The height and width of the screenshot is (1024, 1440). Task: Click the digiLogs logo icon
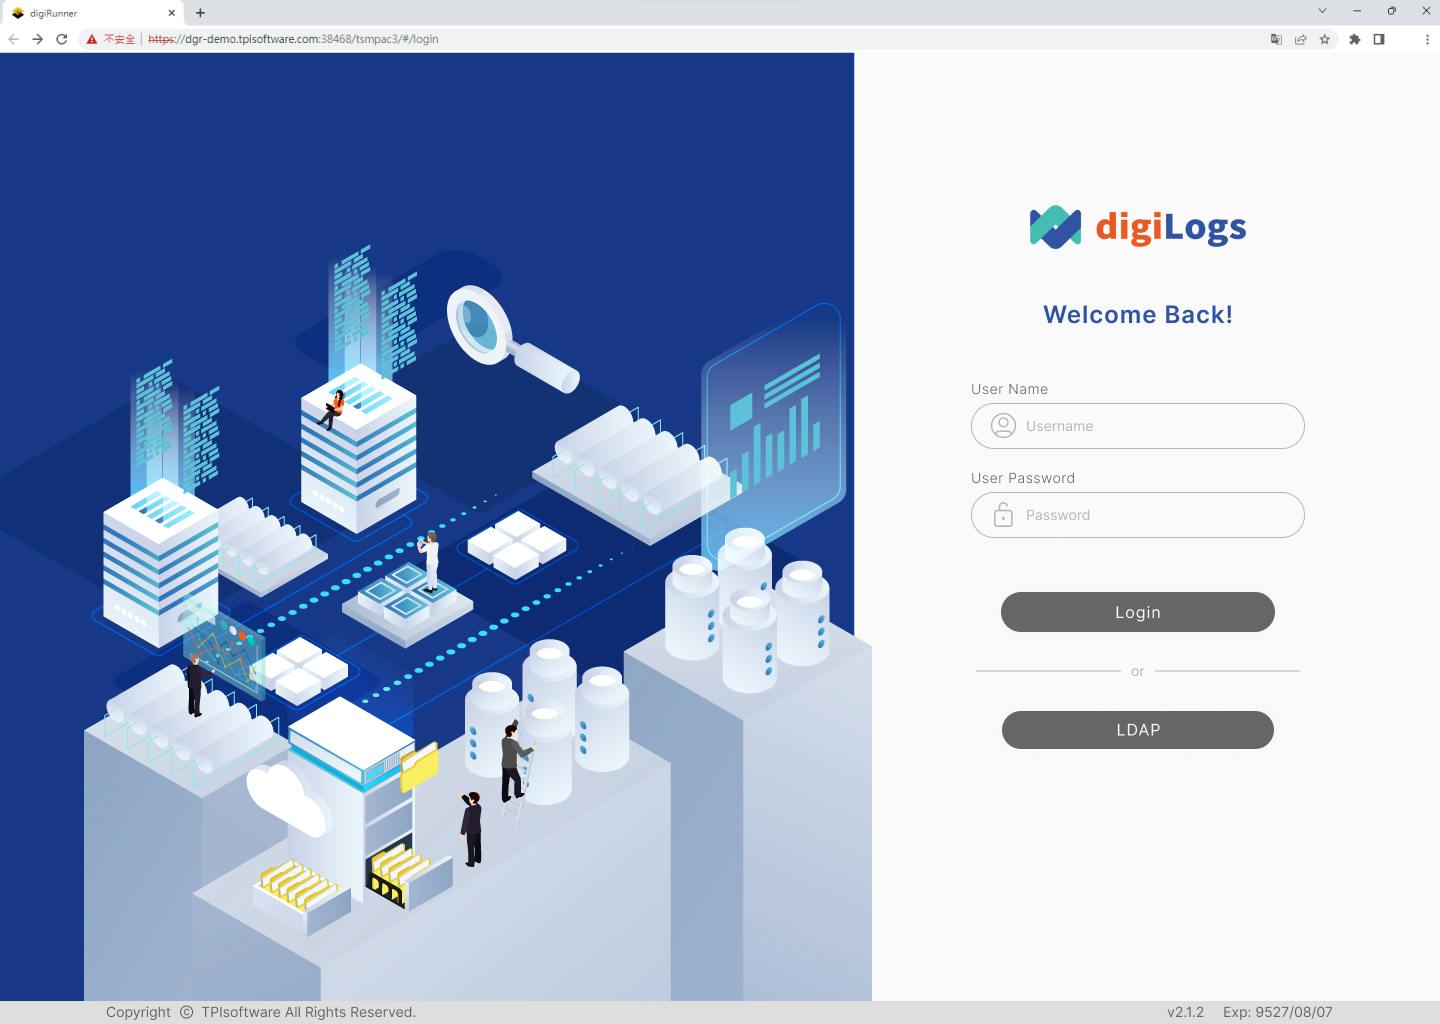pyautogui.click(x=1053, y=226)
